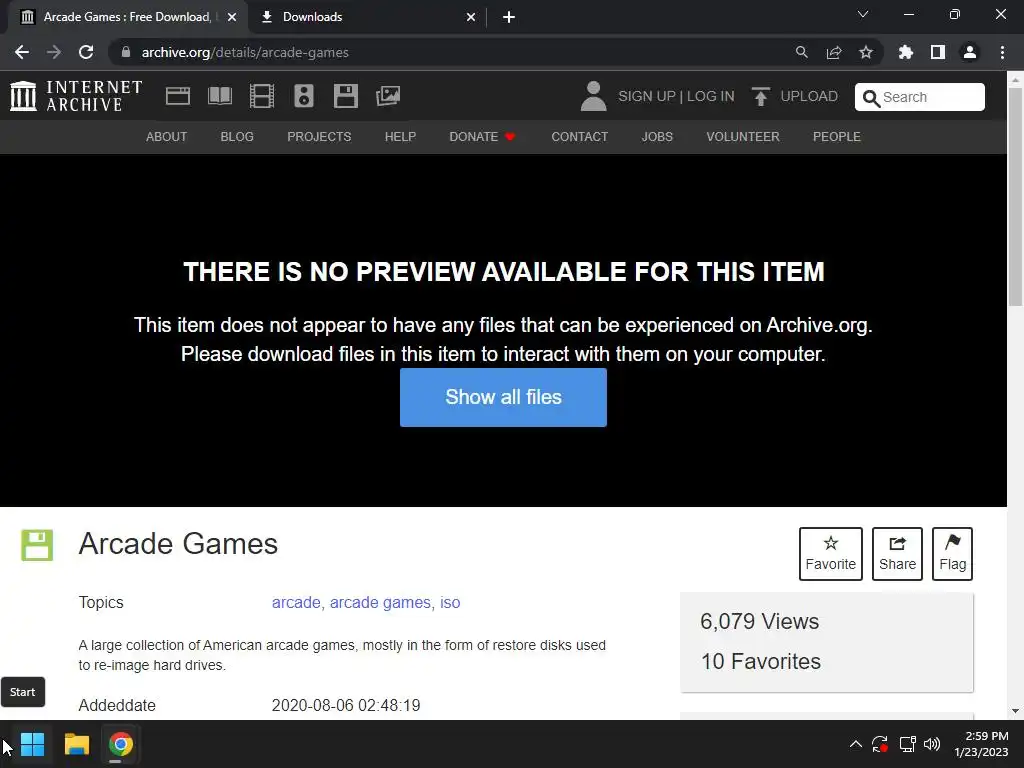Open the PROJECTS menu item
This screenshot has height=768, width=1024.
(319, 136)
